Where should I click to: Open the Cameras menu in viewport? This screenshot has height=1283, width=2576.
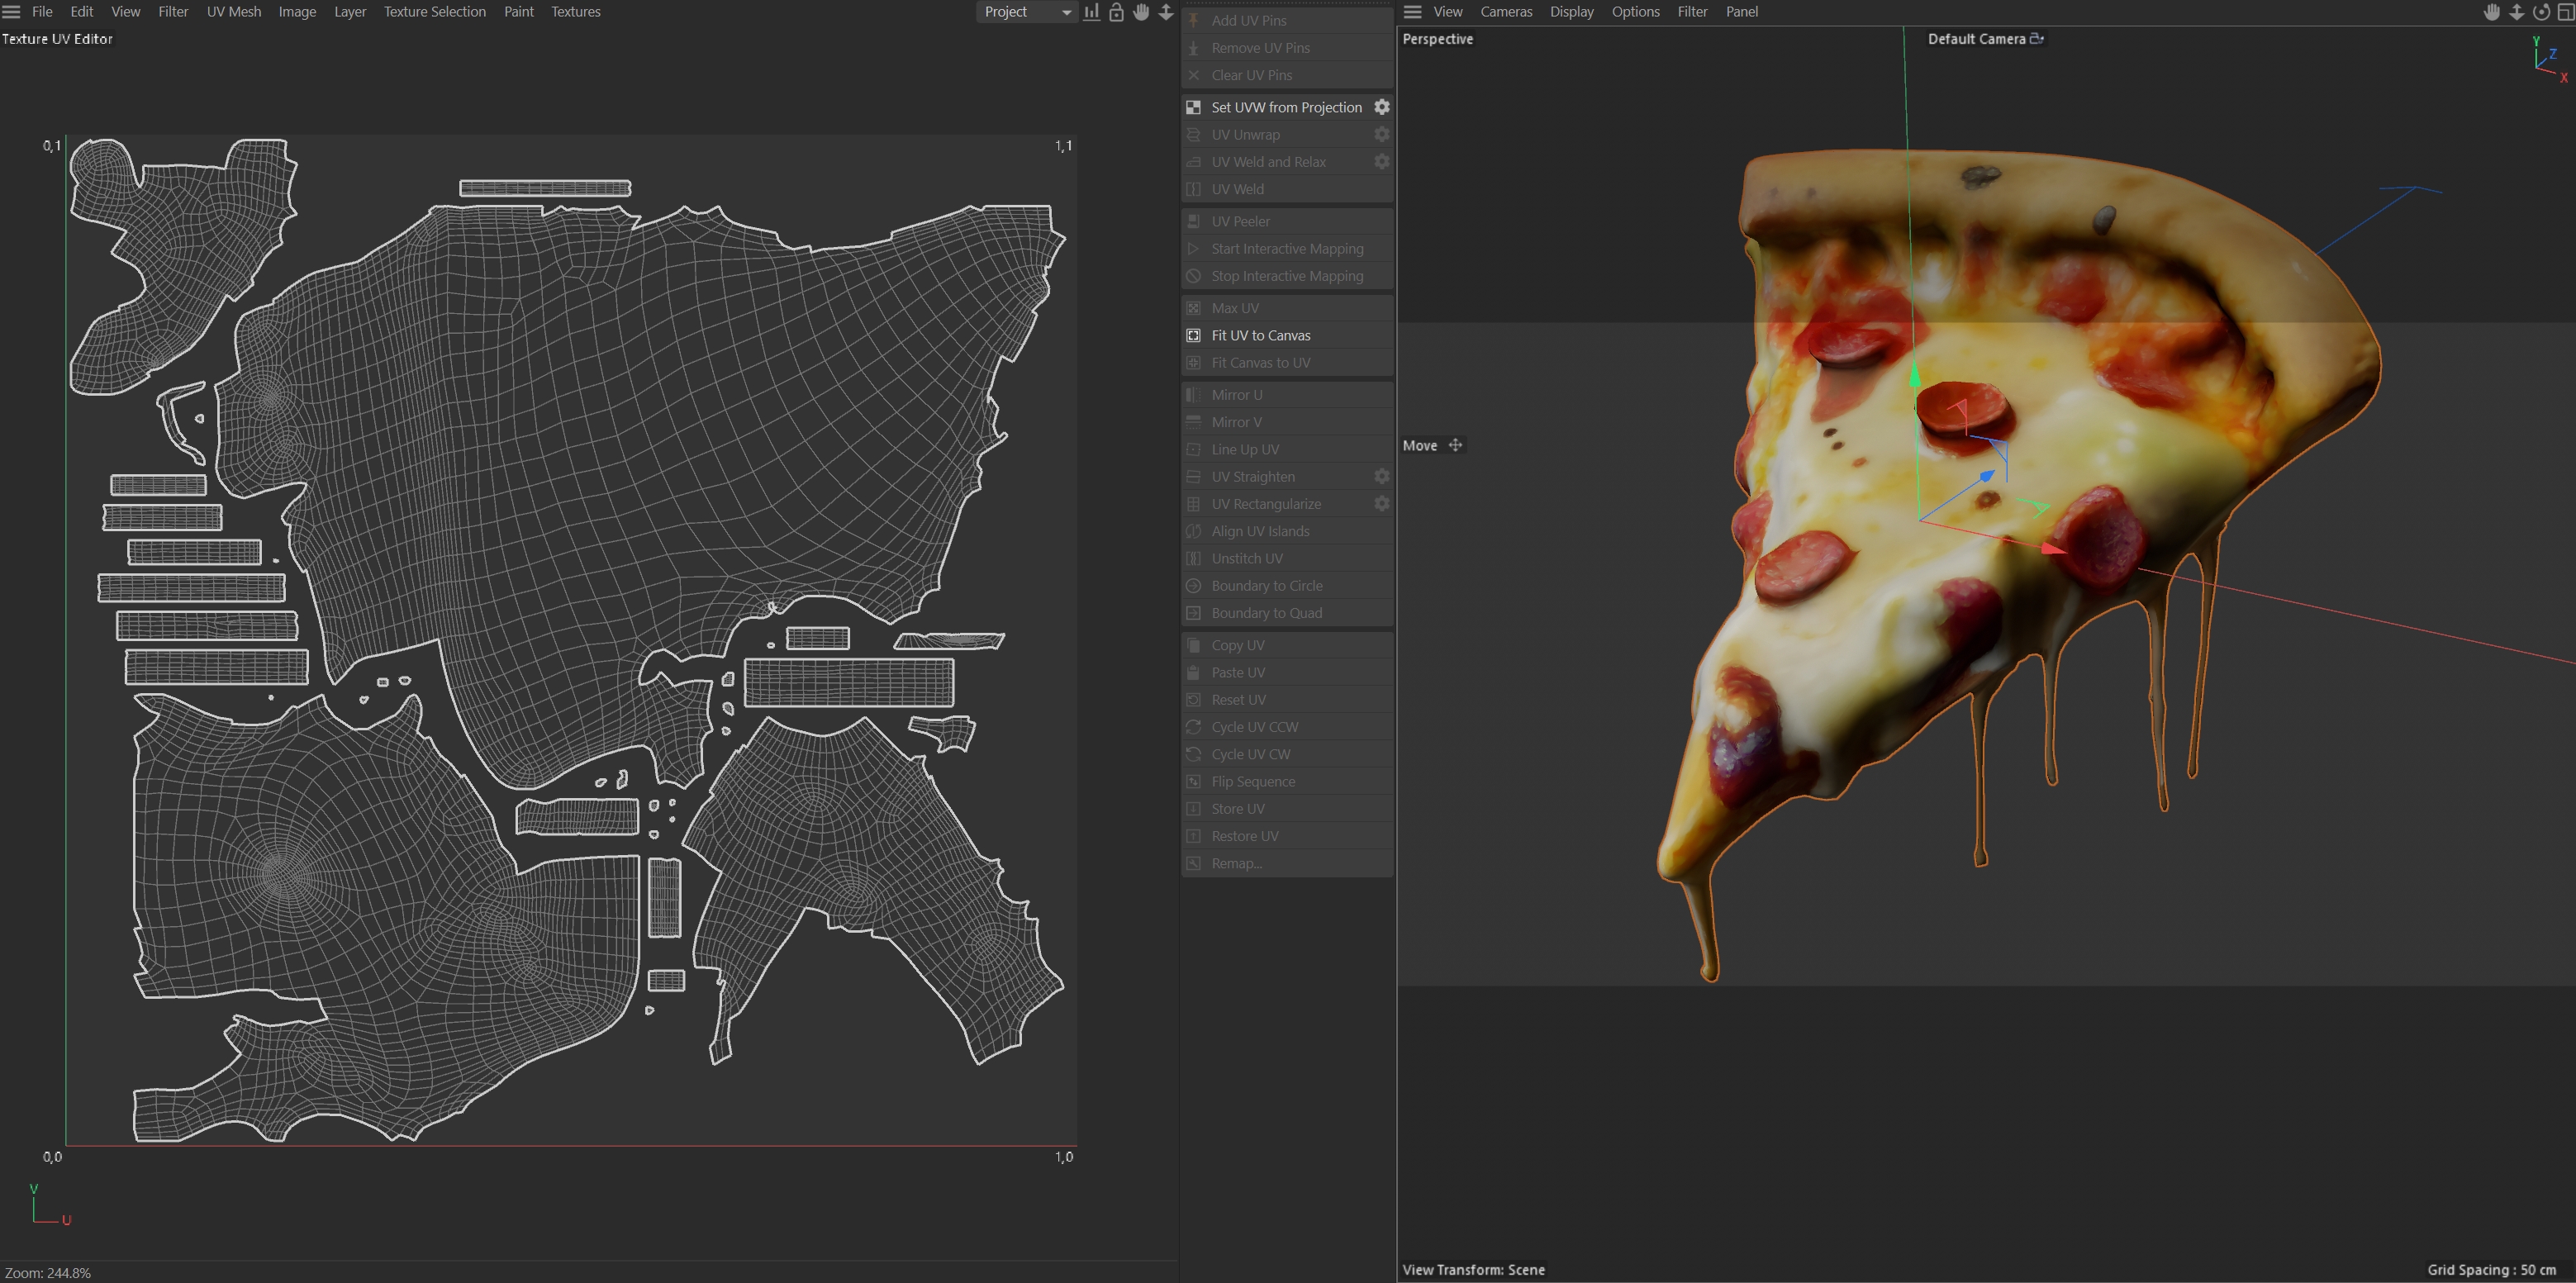coord(1506,12)
